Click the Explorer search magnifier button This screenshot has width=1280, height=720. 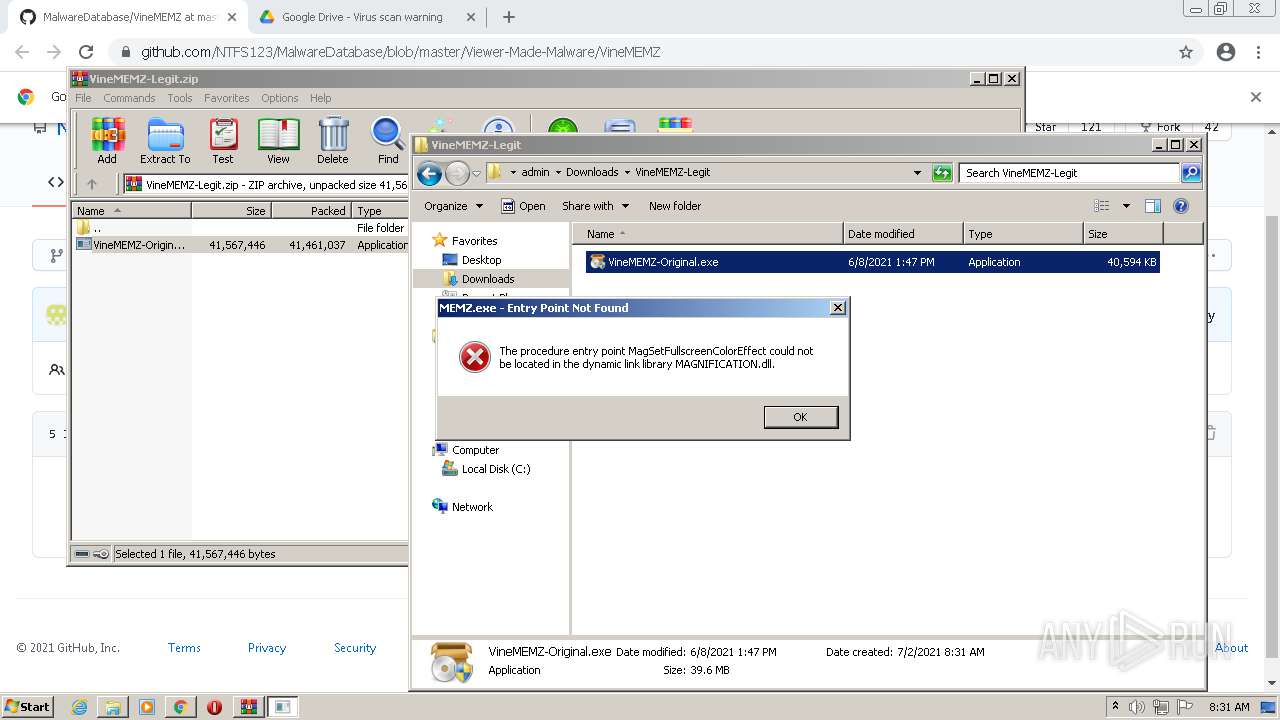pyautogui.click(x=1191, y=173)
